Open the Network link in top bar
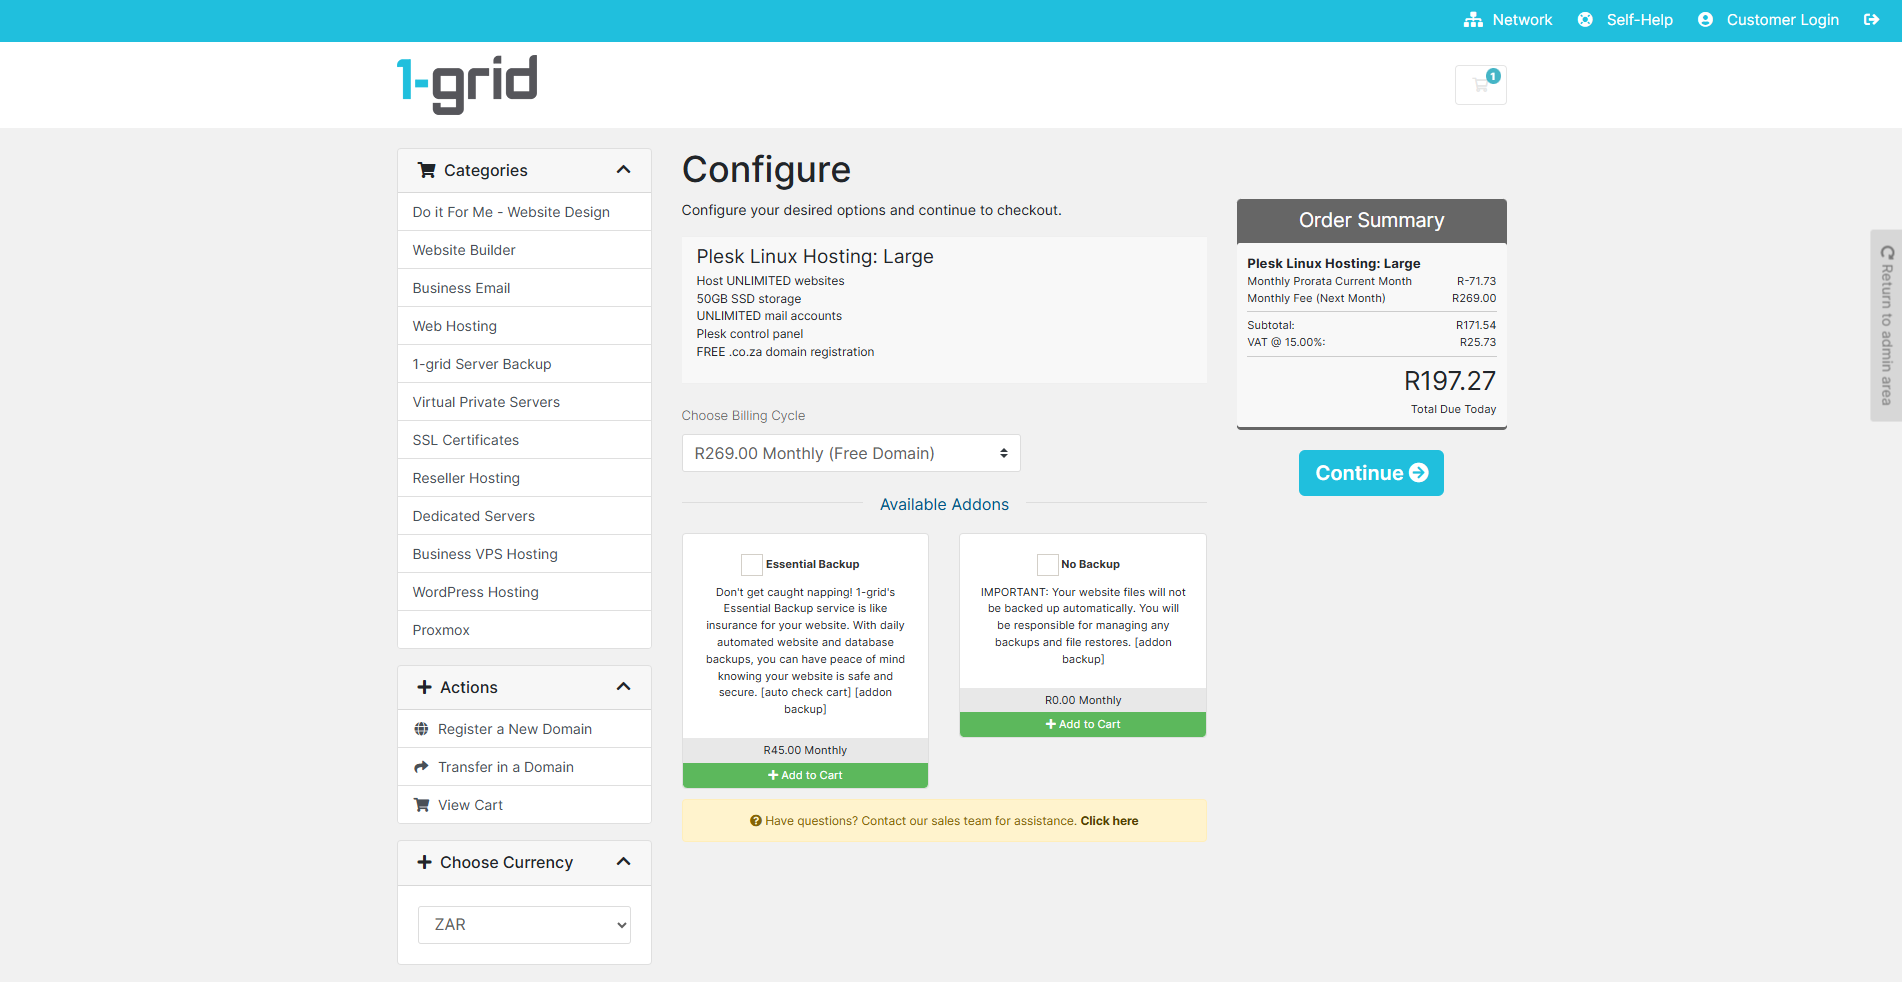Screen dimensions: 1902x982 click(x=1522, y=20)
